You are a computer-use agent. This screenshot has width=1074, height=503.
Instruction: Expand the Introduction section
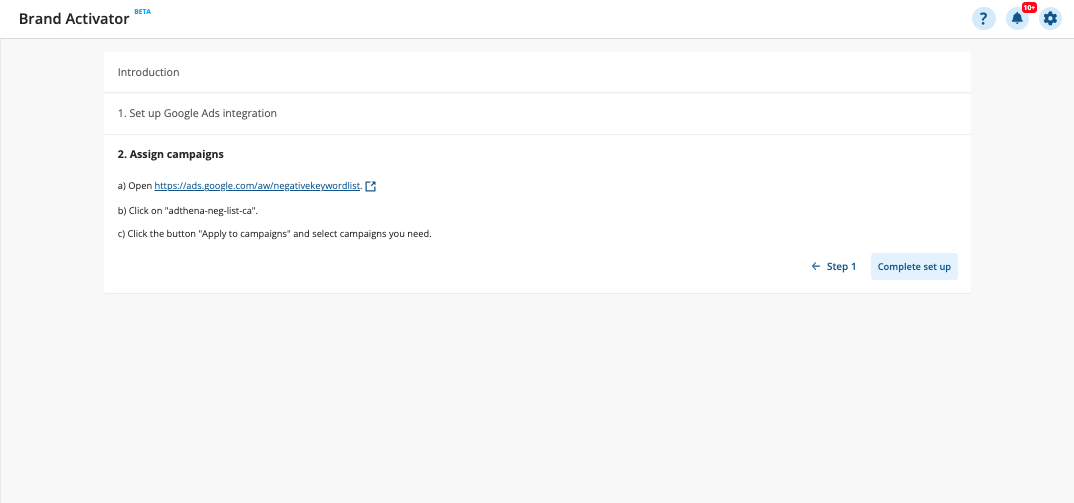click(537, 72)
